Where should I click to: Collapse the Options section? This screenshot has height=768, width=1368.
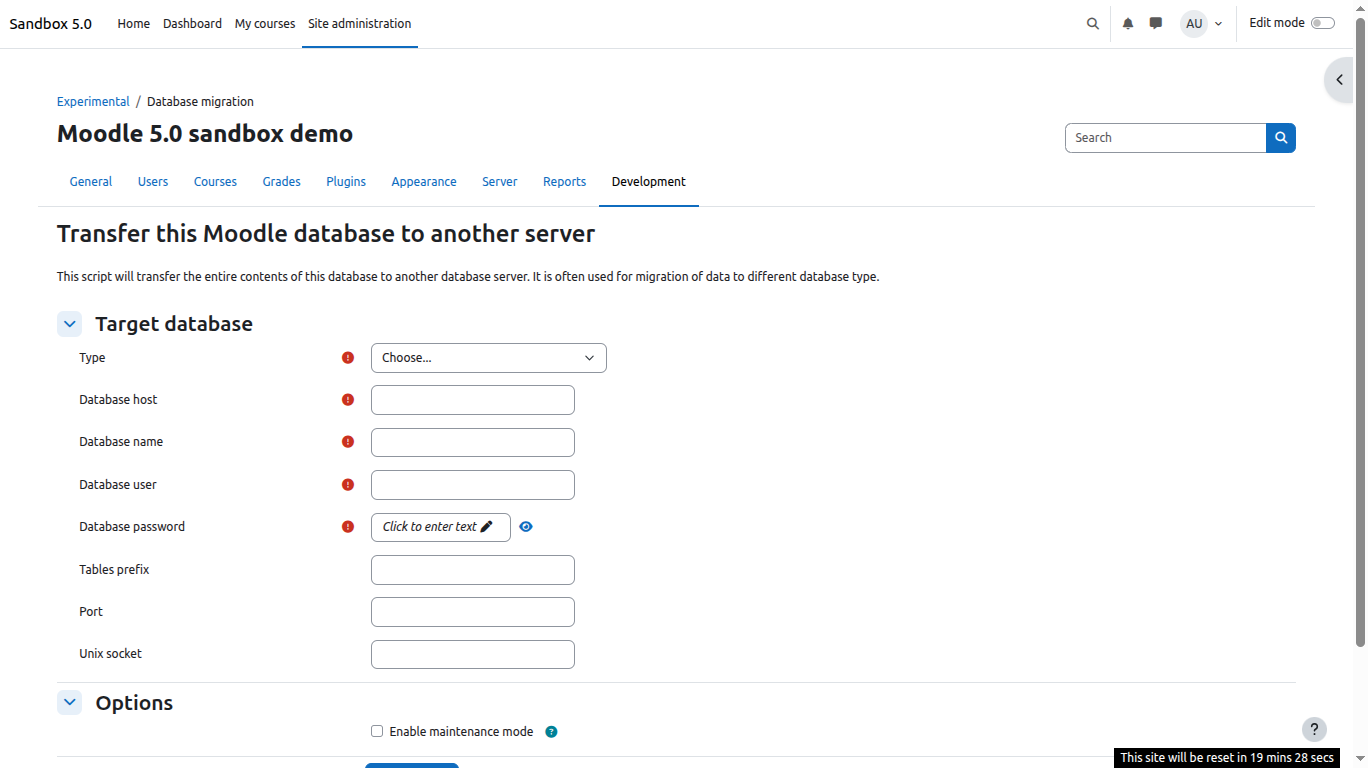click(69, 702)
